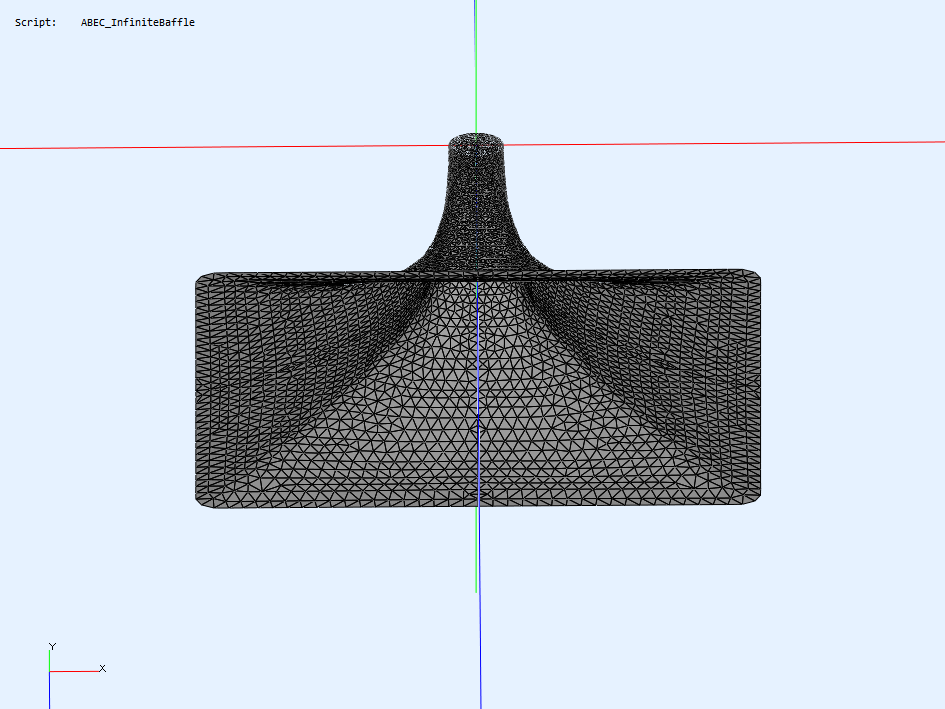Click the Script: label
The height and width of the screenshot is (709, 945).
coord(36,22)
